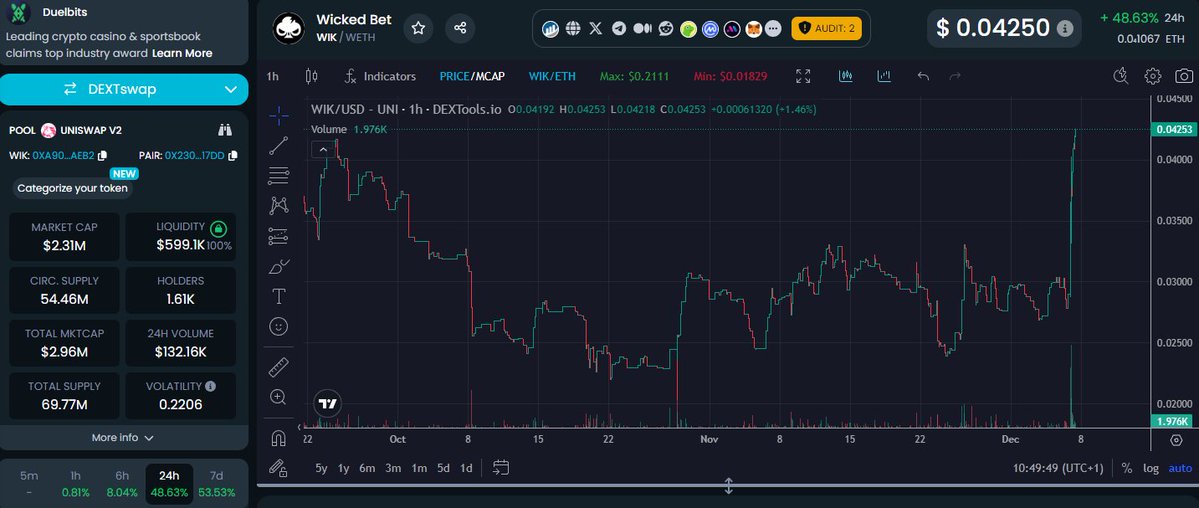This screenshot has height=508, width=1199.
Task: Show more links with the three-dots icon
Action: pyautogui.click(x=774, y=29)
